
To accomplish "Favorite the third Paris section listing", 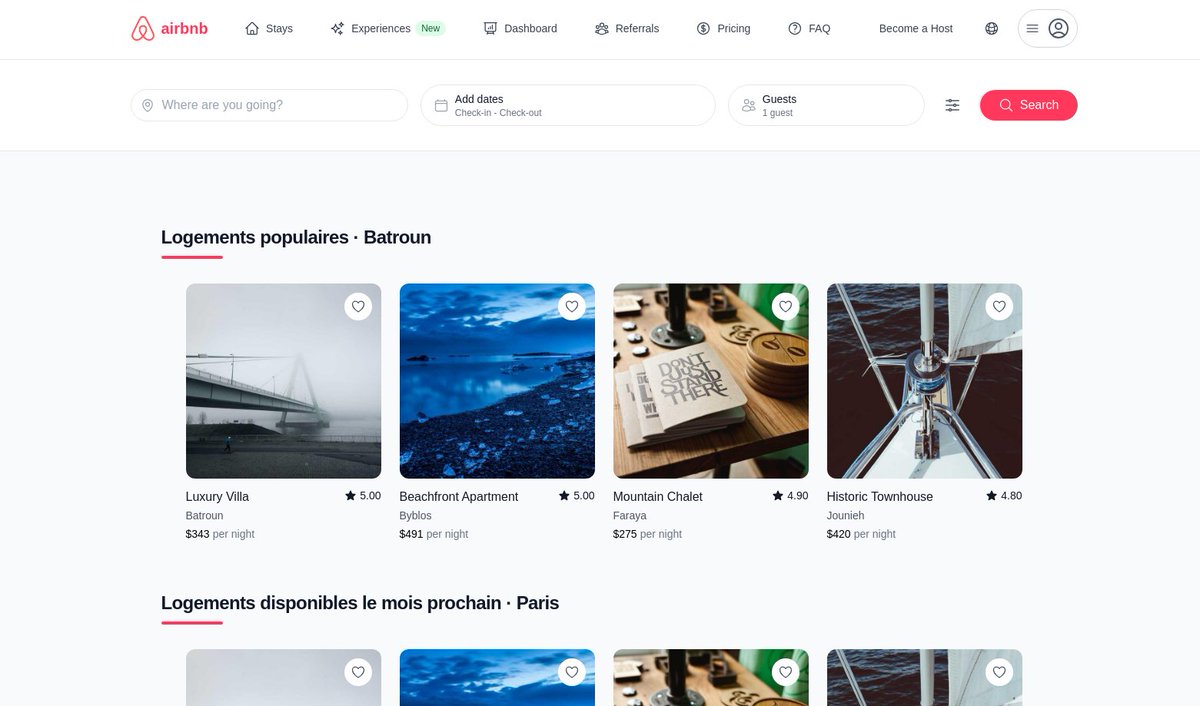I will [785, 673].
